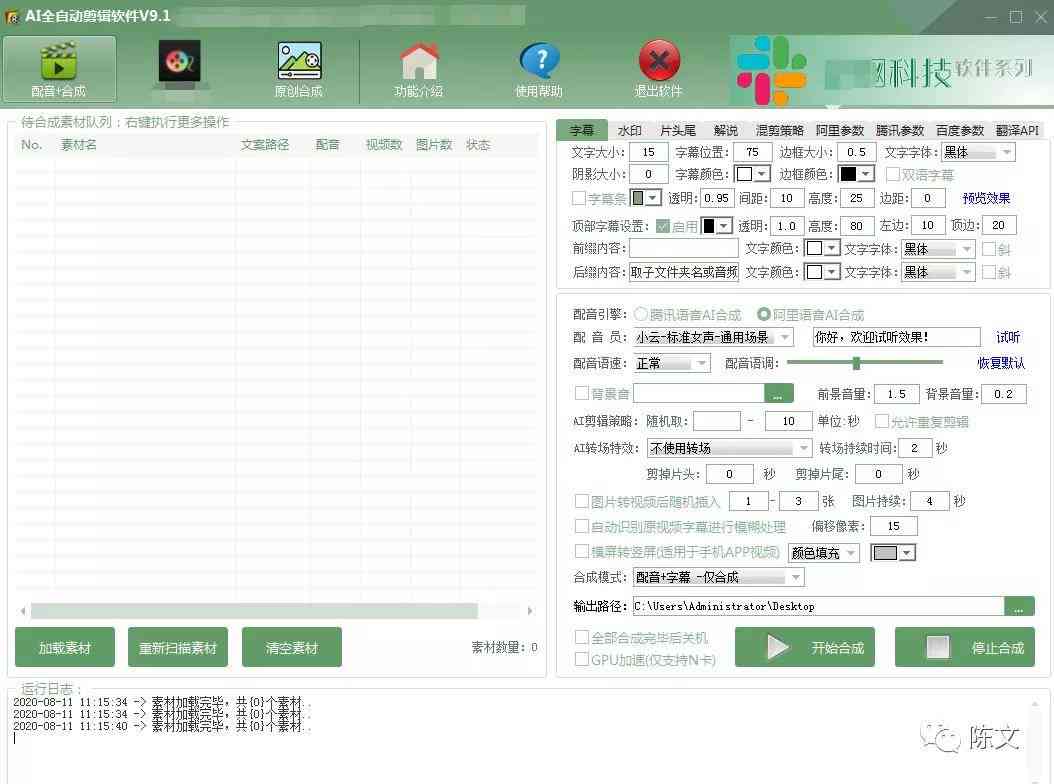The width and height of the screenshot is (1054, 784).
Task: Enable 双语字幕 checkbox
Action: point(893,174)
